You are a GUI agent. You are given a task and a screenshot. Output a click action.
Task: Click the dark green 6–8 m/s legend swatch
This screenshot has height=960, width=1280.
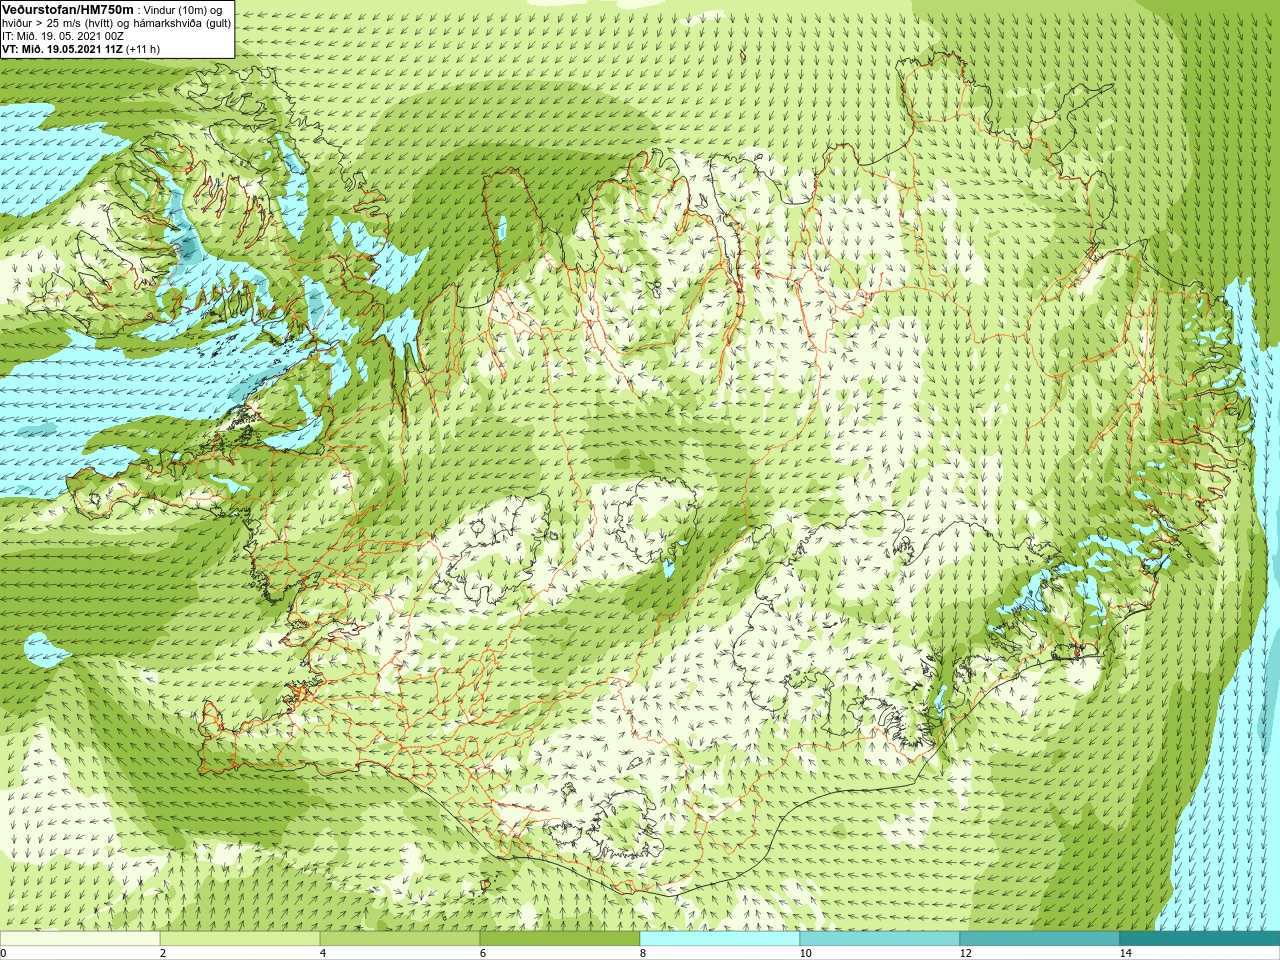click(x=560, y=939)
